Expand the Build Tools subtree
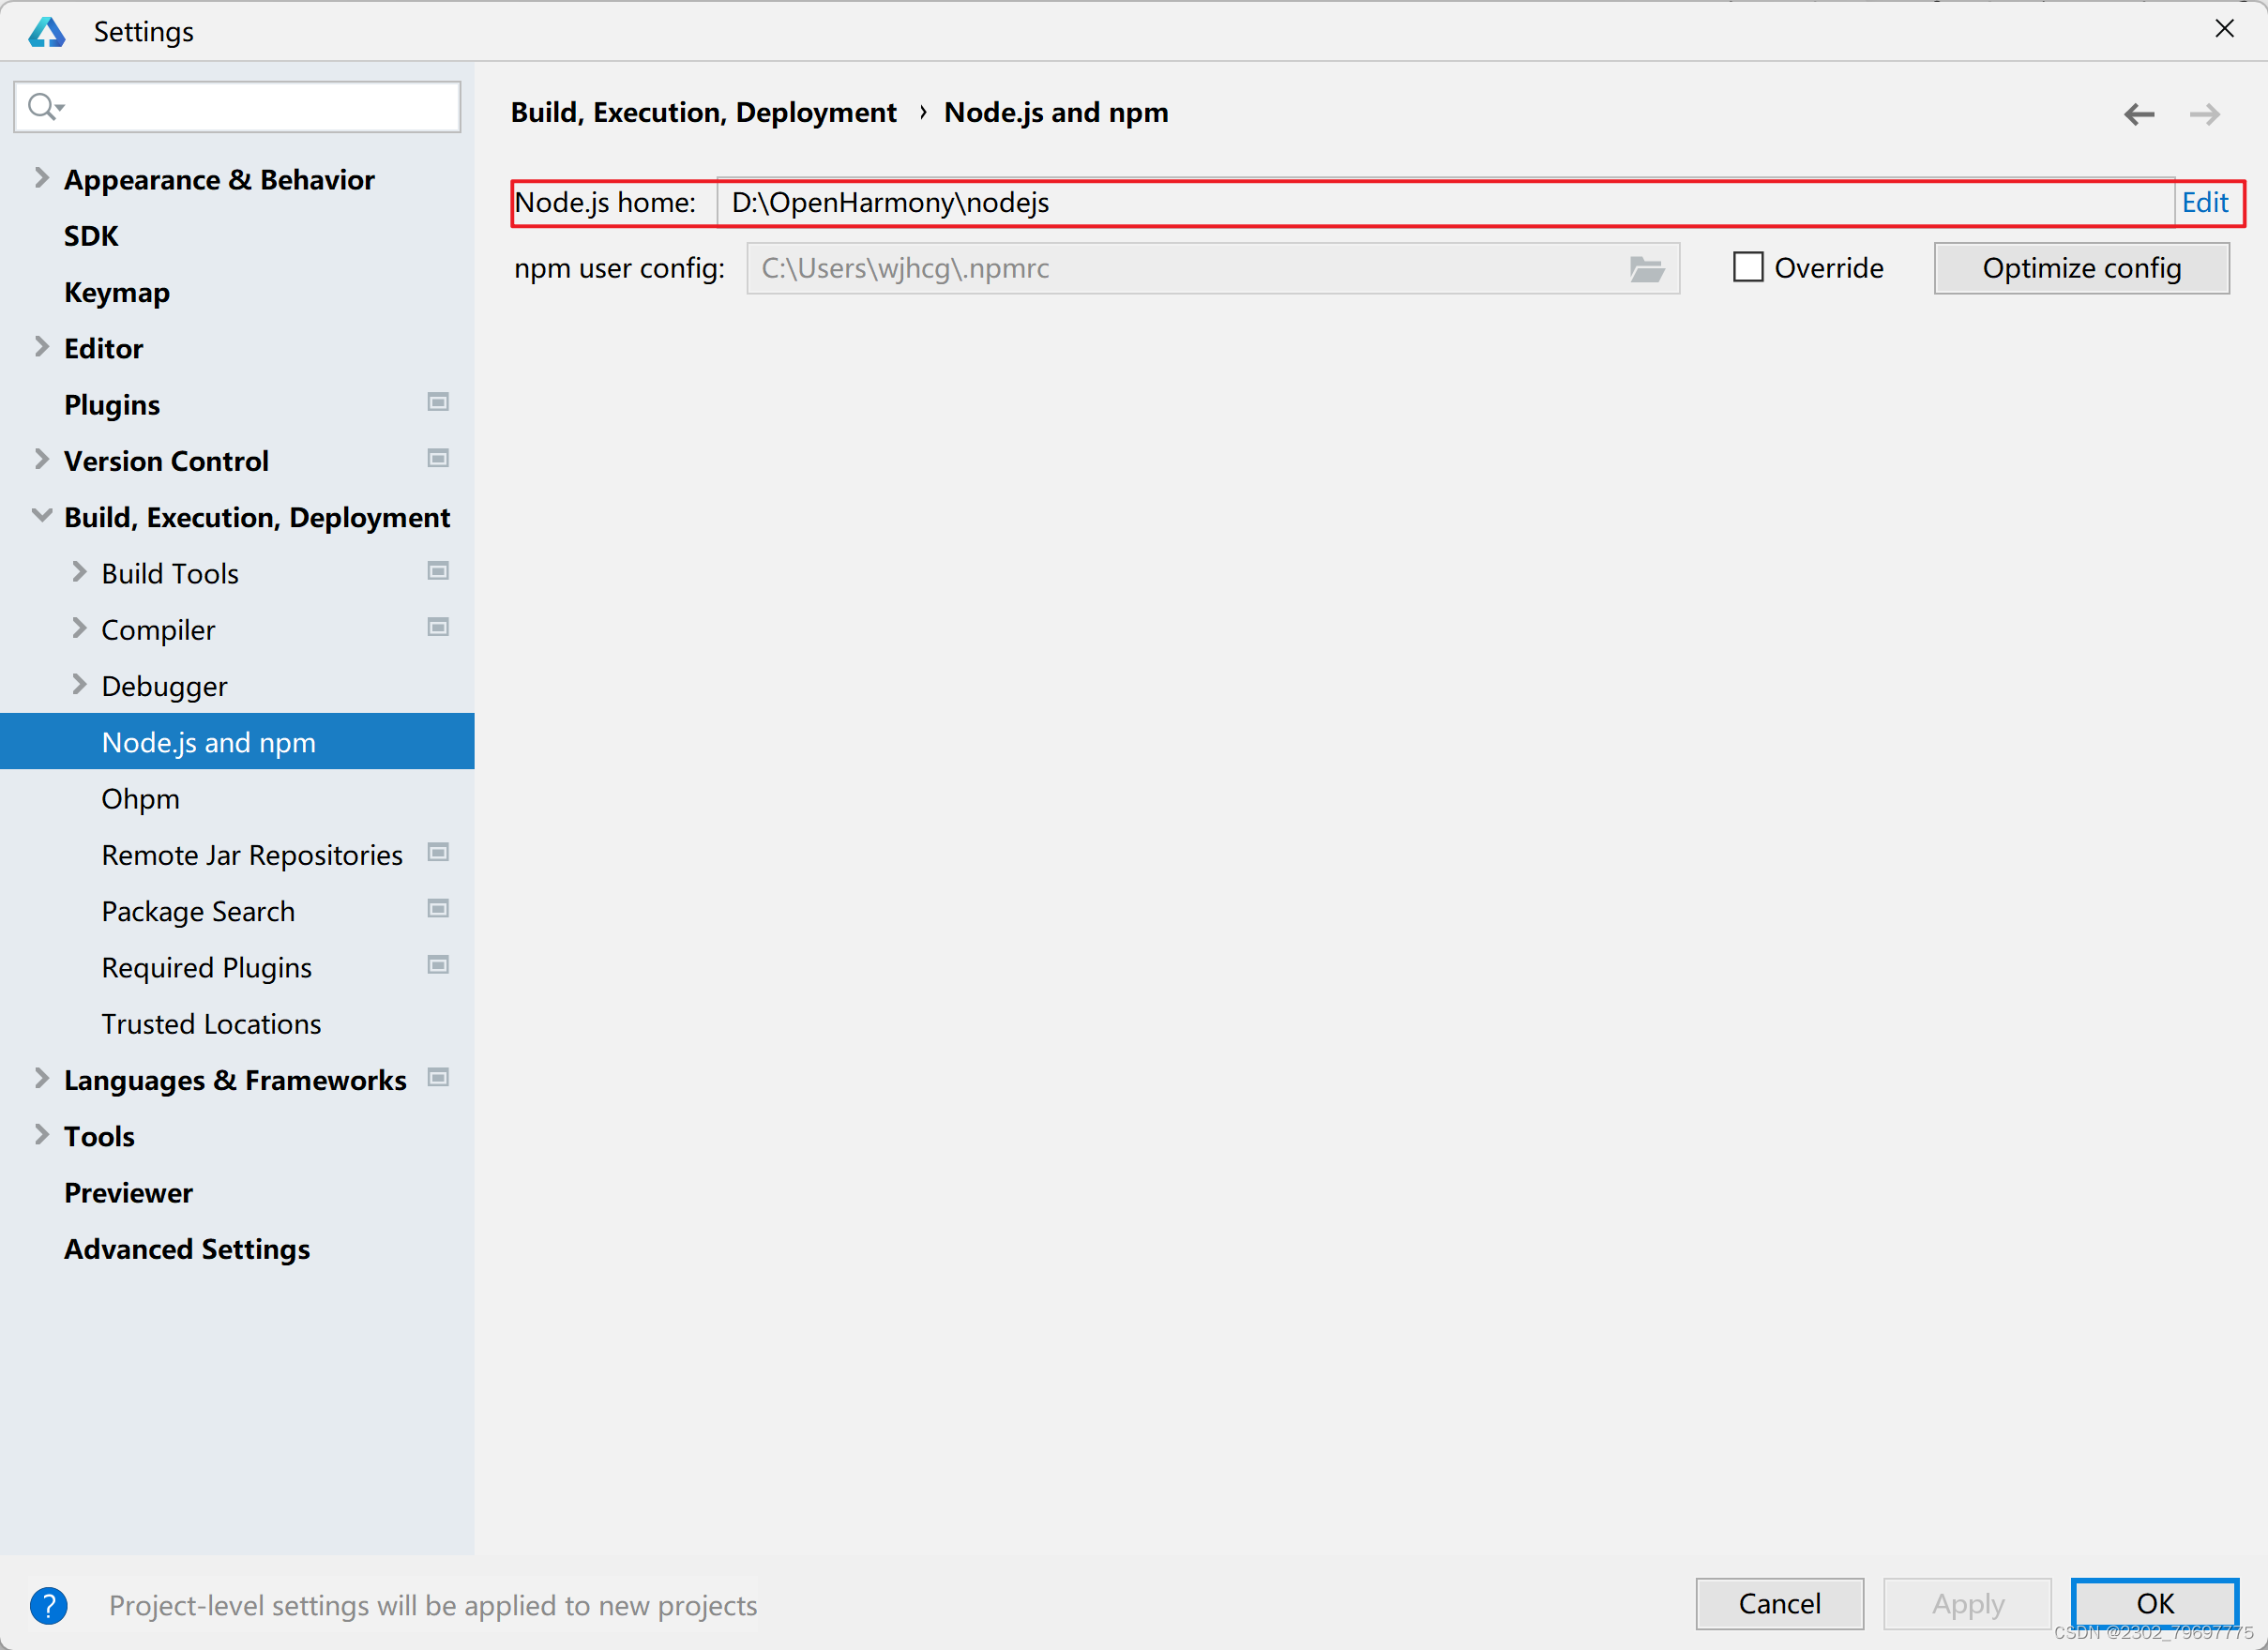Viewport: 2268px width, 1650px height. coord(79,572)
